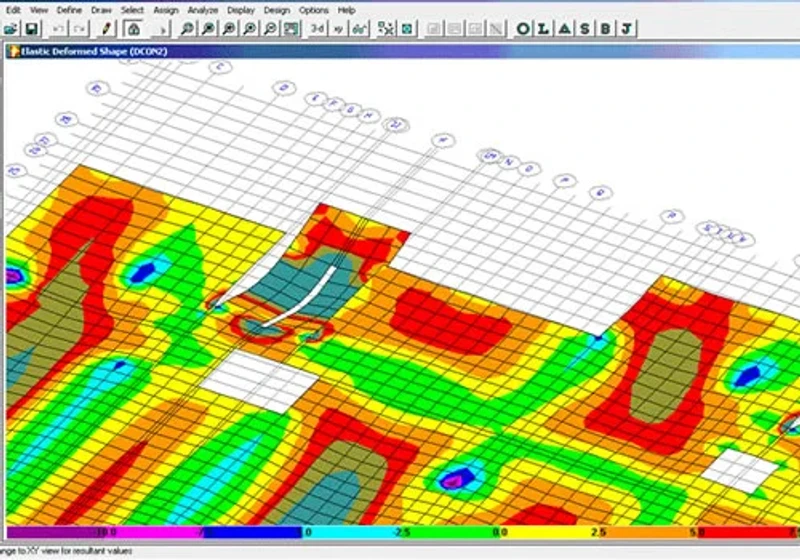Open the Options menu
Viewport: 800px width, 560px height.
tap(313, 10)
